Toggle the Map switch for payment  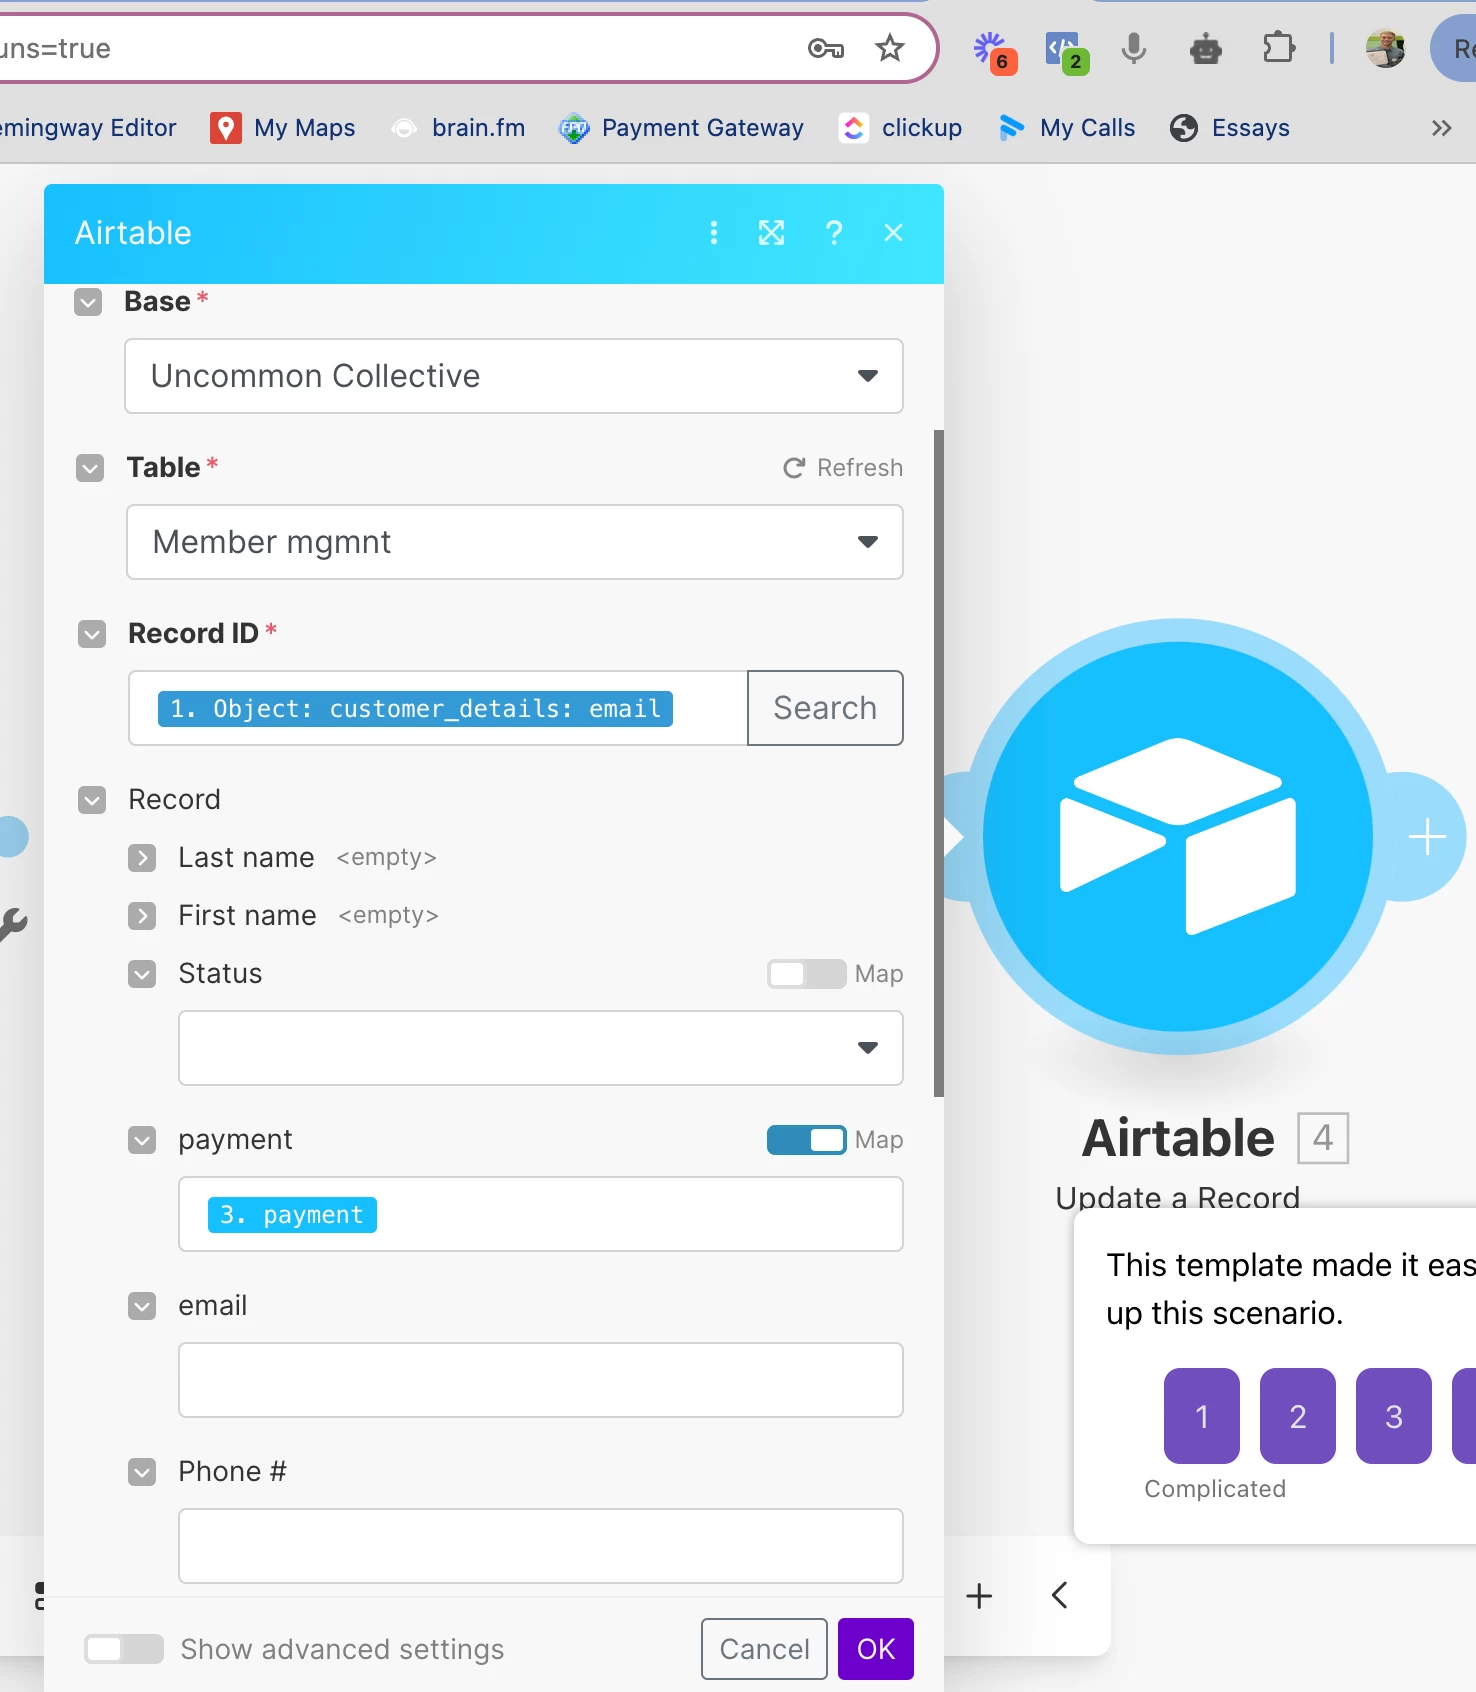pyautogui.click(x=806, y=1140)
